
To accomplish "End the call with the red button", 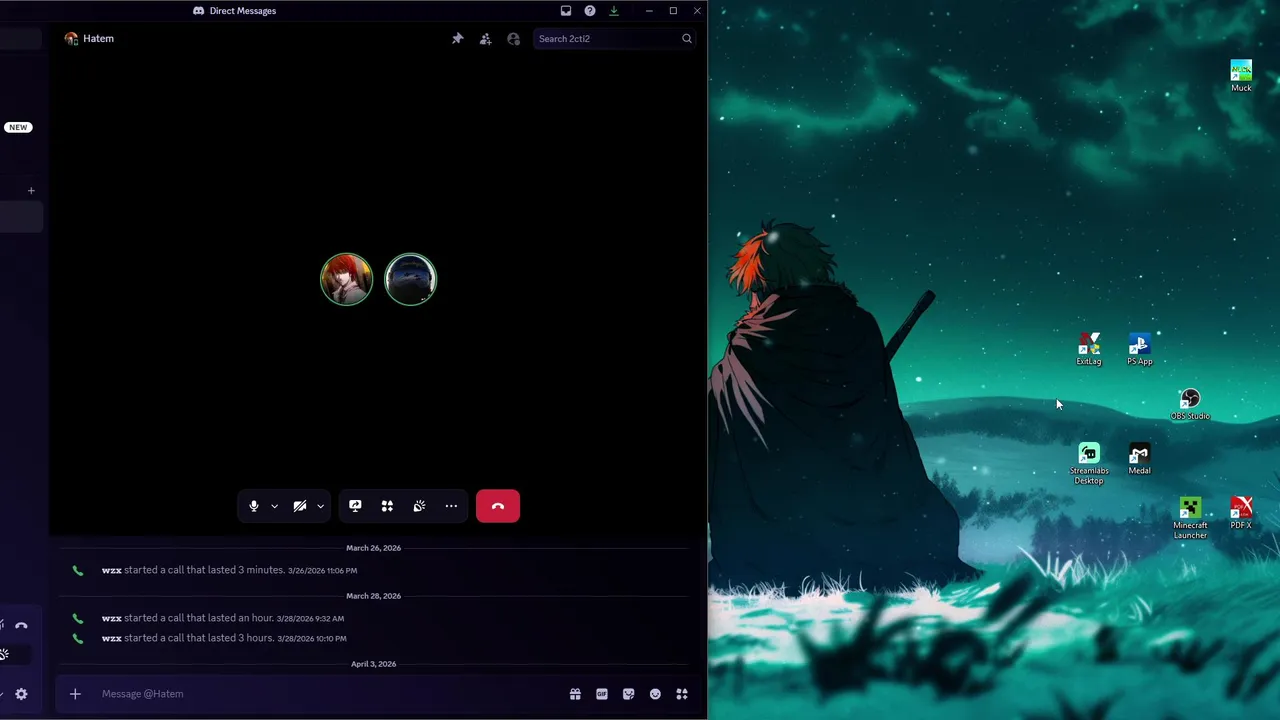I will click(498, 506).
